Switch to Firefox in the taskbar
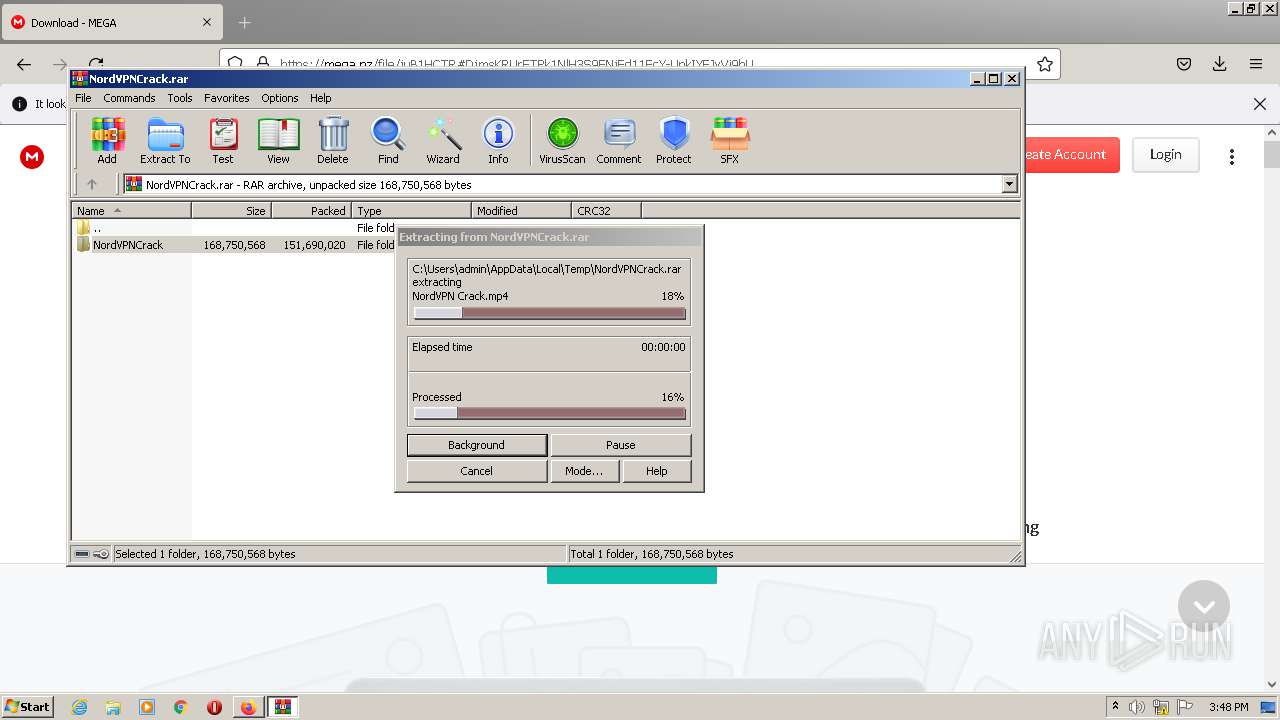Image resolution: width=1280 pixels, height=720 pixels. tap(248, 707)
